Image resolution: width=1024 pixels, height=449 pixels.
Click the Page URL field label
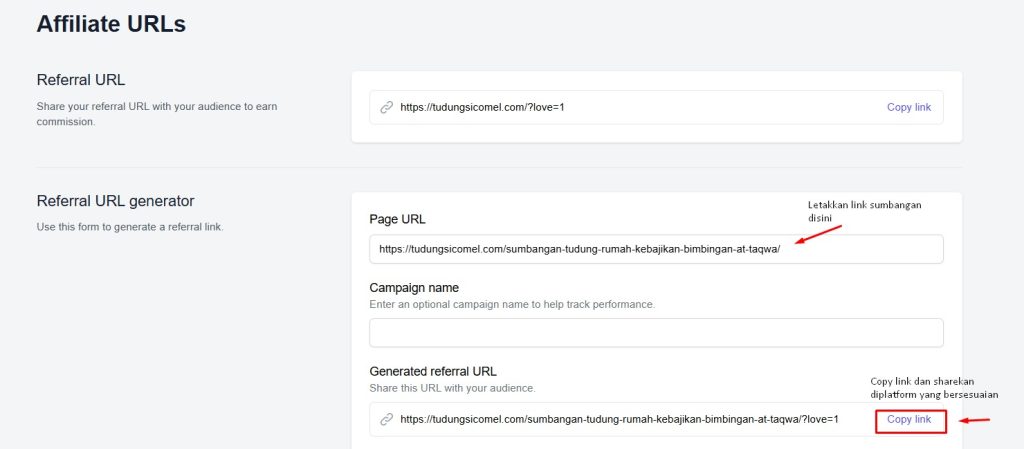pyautogui.click(x=398, y=219)
